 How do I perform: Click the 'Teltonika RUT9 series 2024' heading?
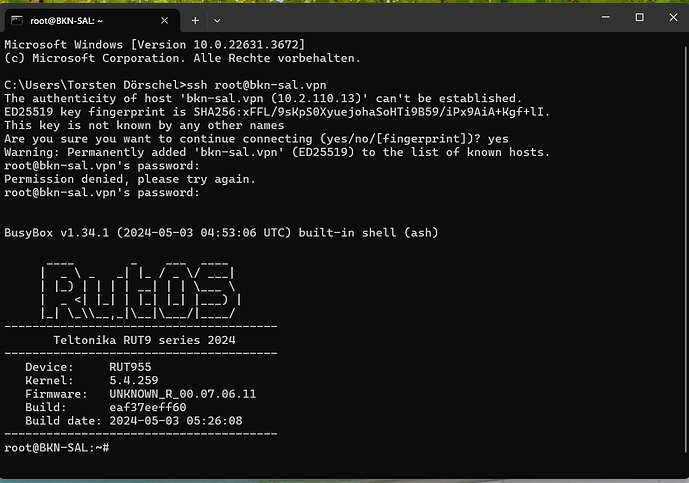(x=144, y=340)
